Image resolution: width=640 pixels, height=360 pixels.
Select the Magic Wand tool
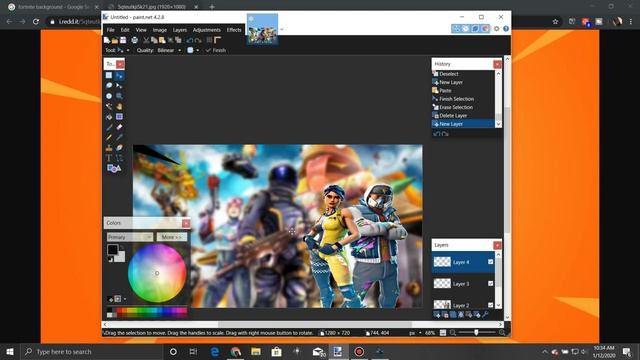coord(109,107)
